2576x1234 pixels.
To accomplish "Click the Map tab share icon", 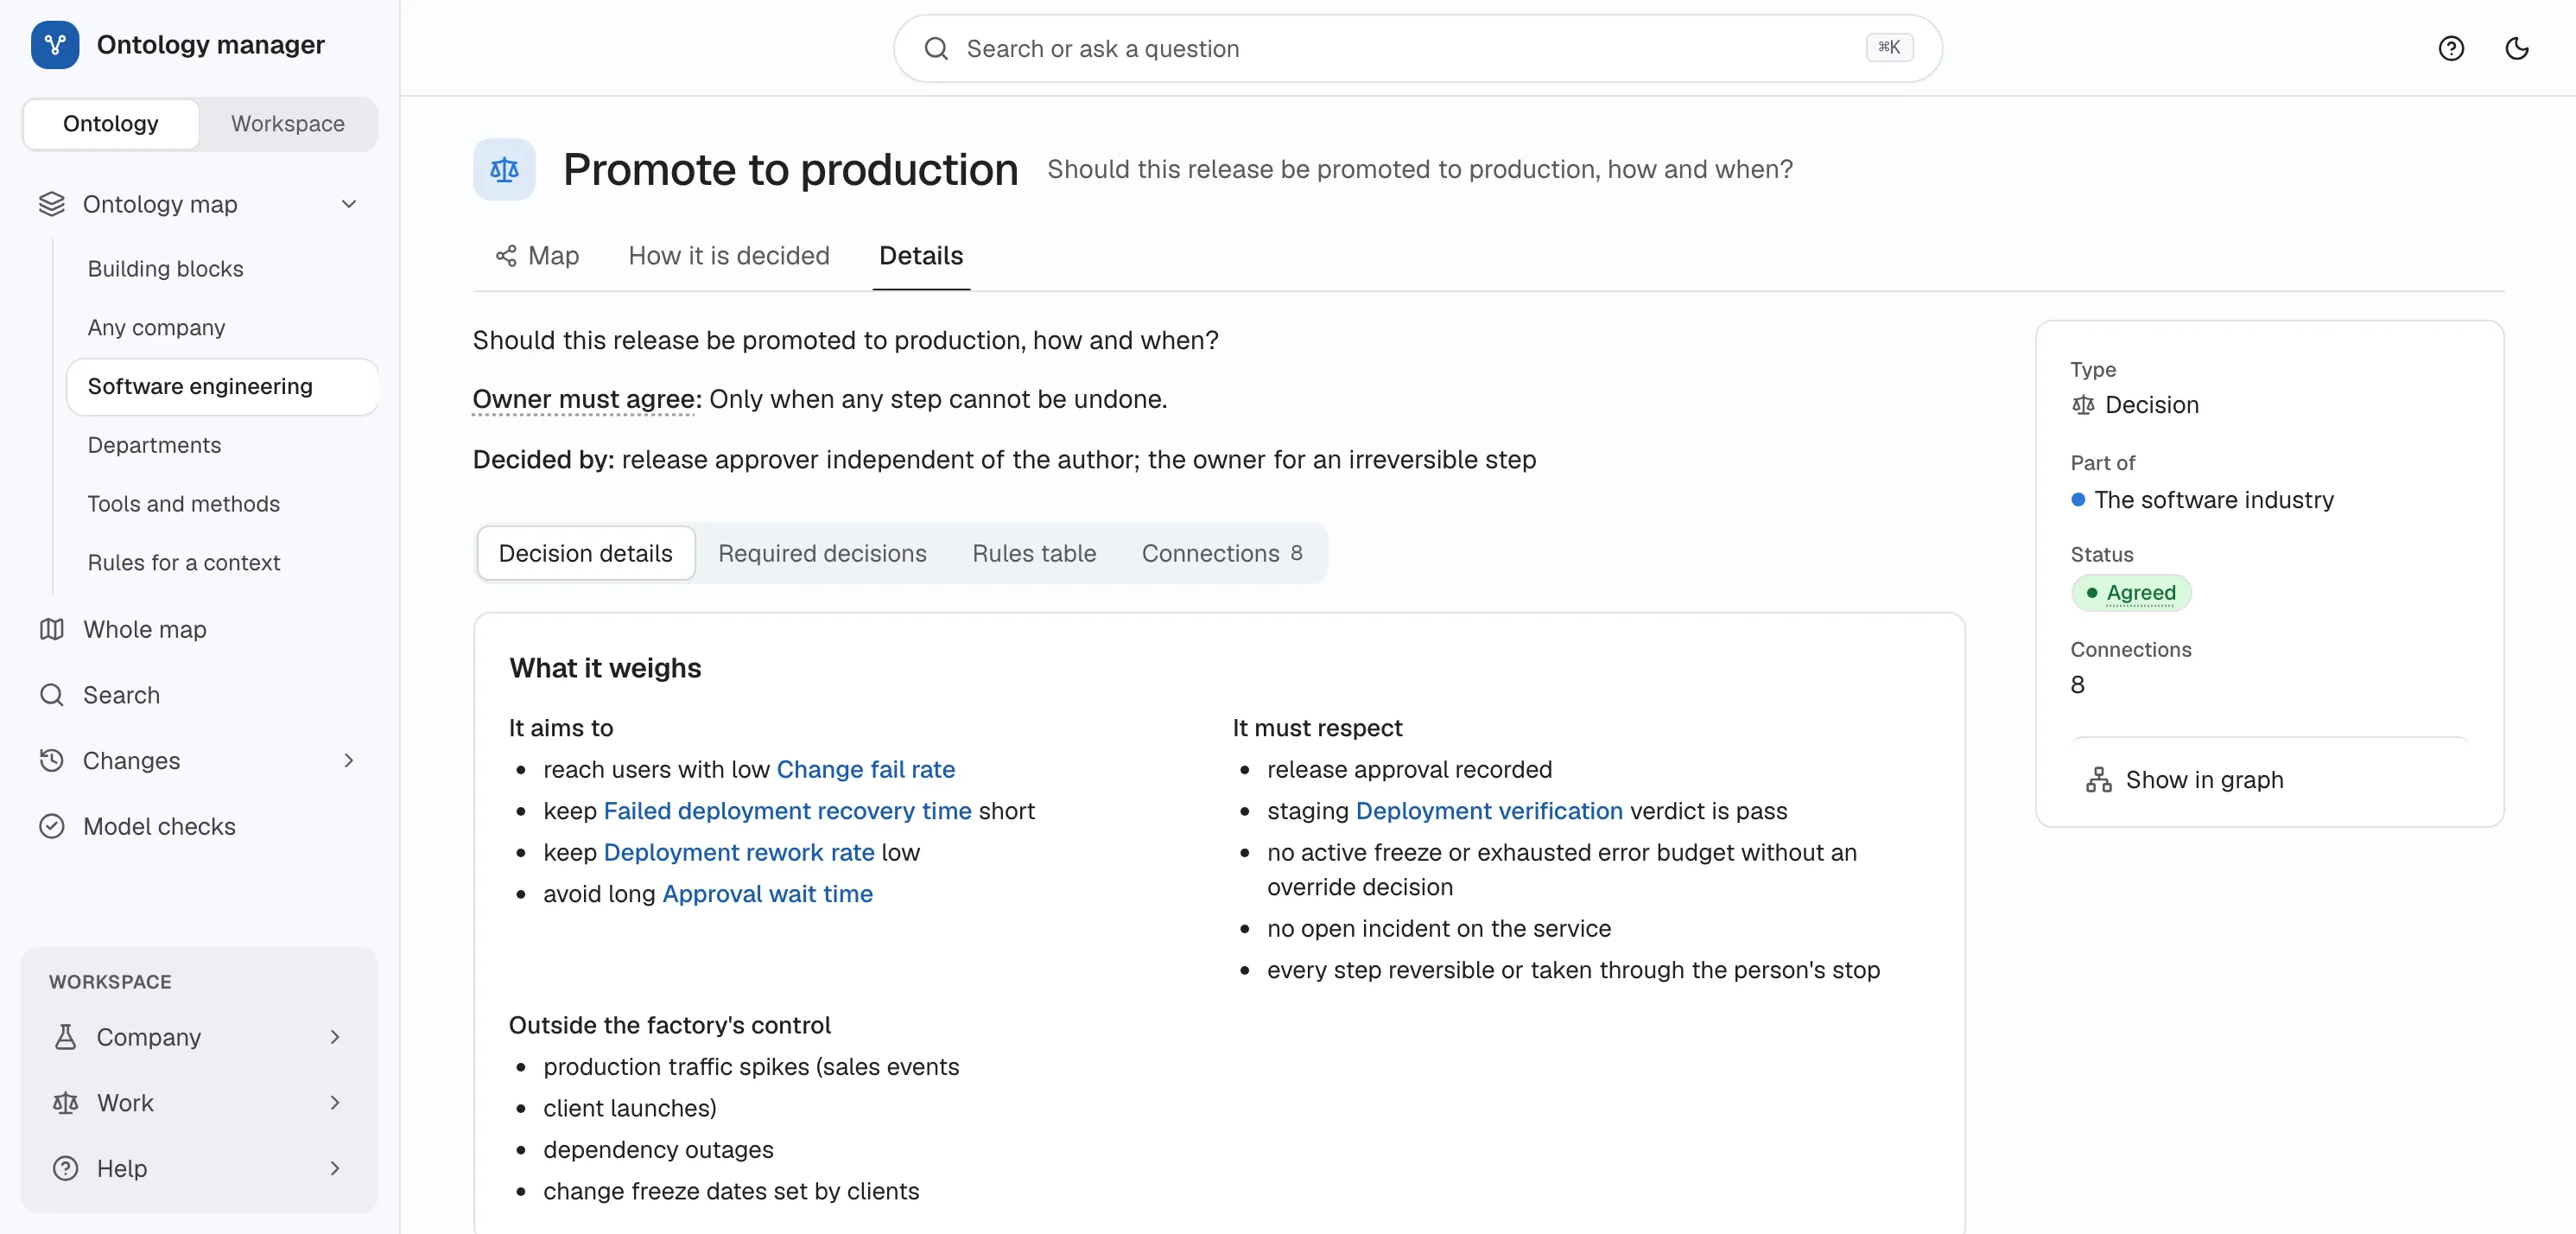I will [506, 256].
